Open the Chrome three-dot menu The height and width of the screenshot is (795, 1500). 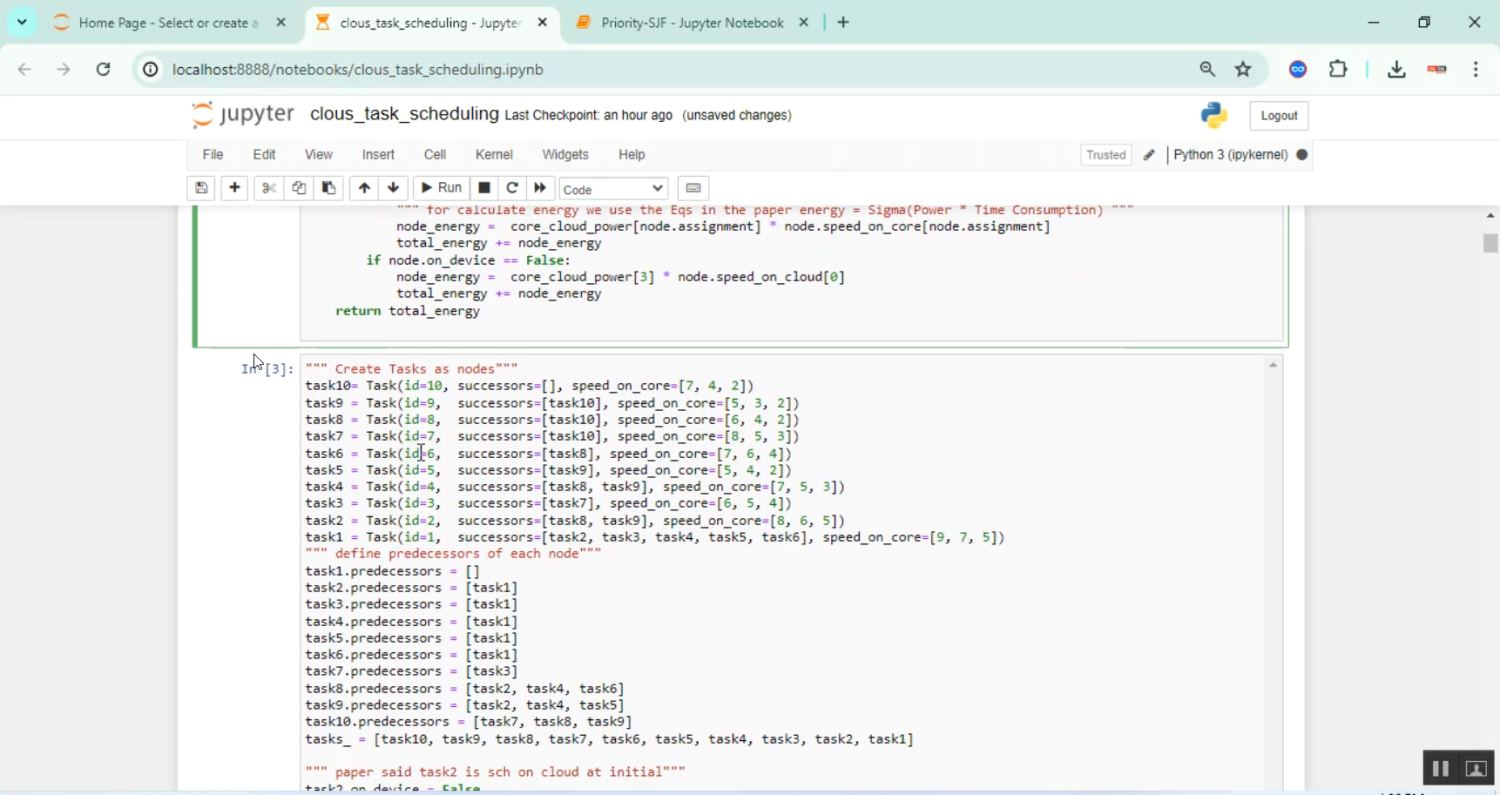tap(1476, 69)
